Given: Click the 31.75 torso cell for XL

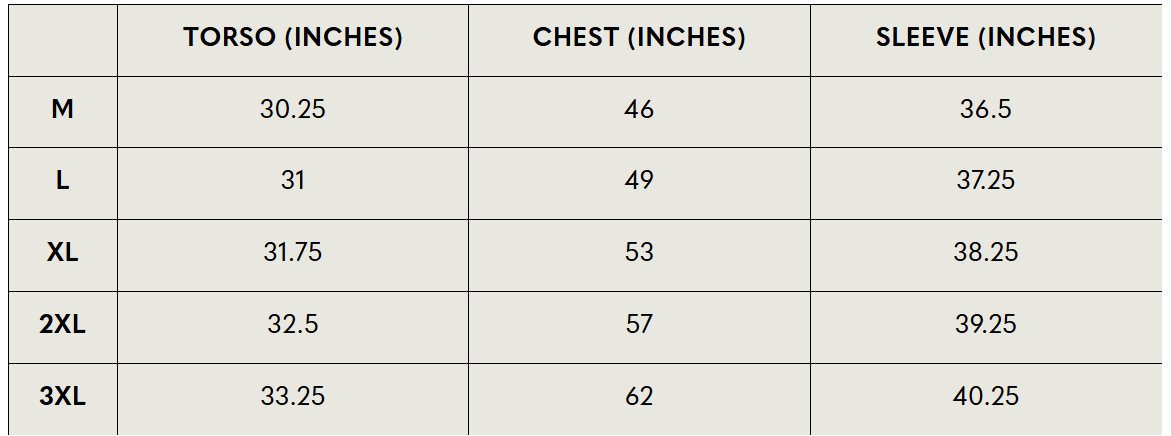Looking at the screenshot, I should [x=292, y=252].
